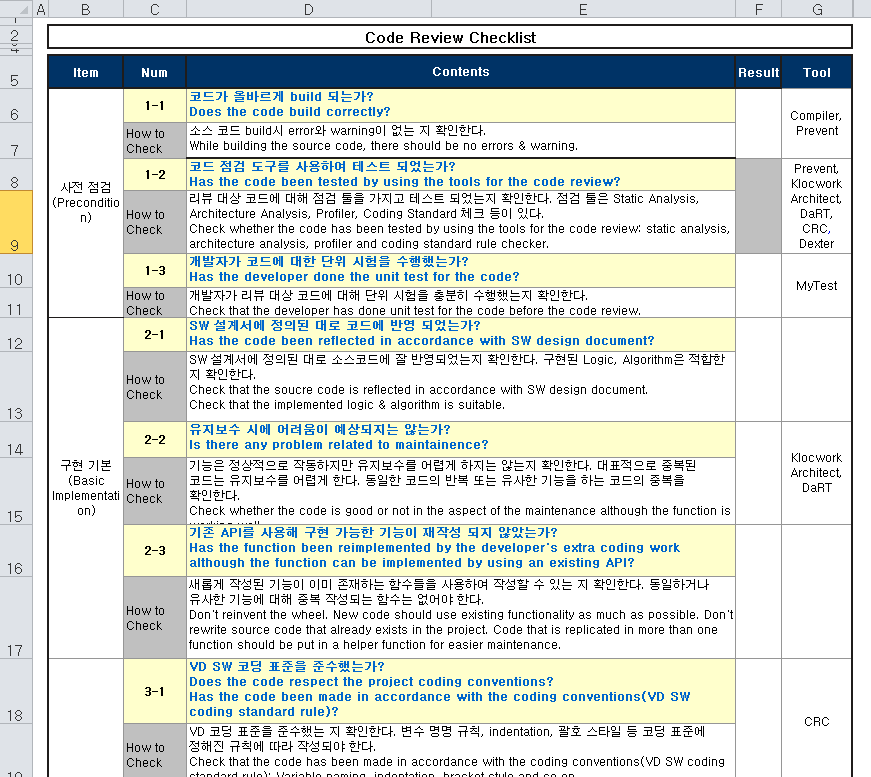Select the Compiler, Prevent tool cell

coord(817,123)
